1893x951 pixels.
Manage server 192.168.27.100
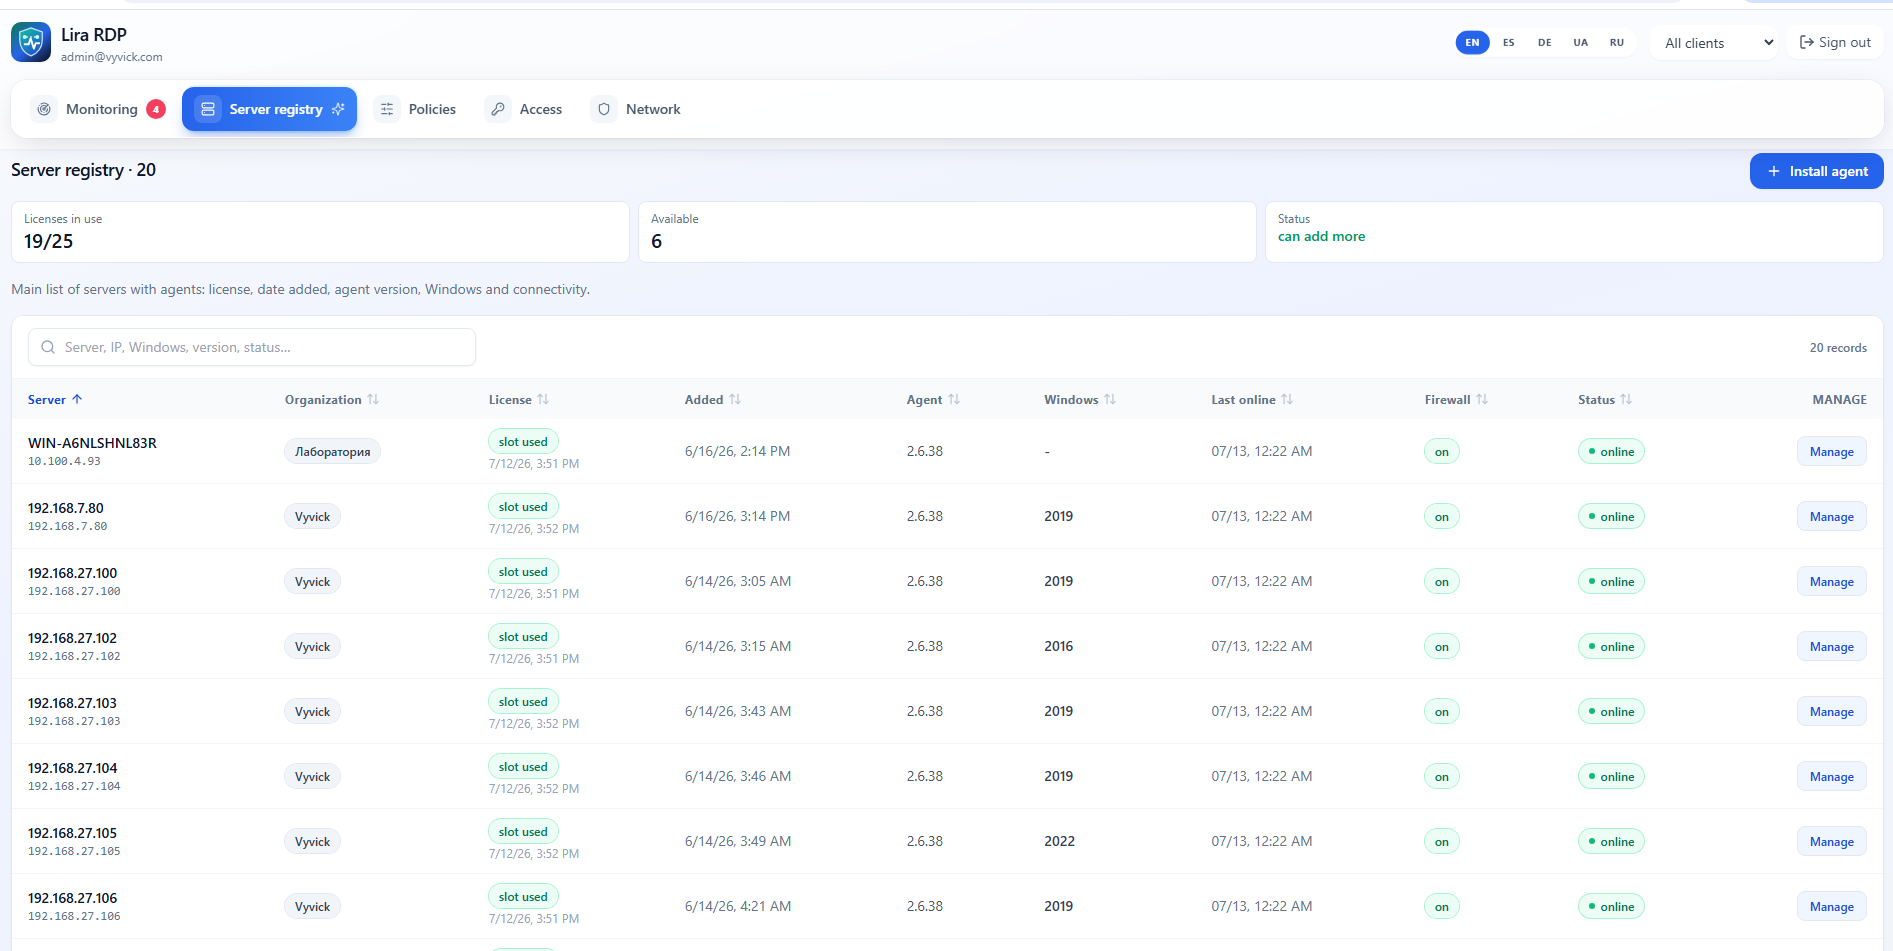(x=1831, y=582)
